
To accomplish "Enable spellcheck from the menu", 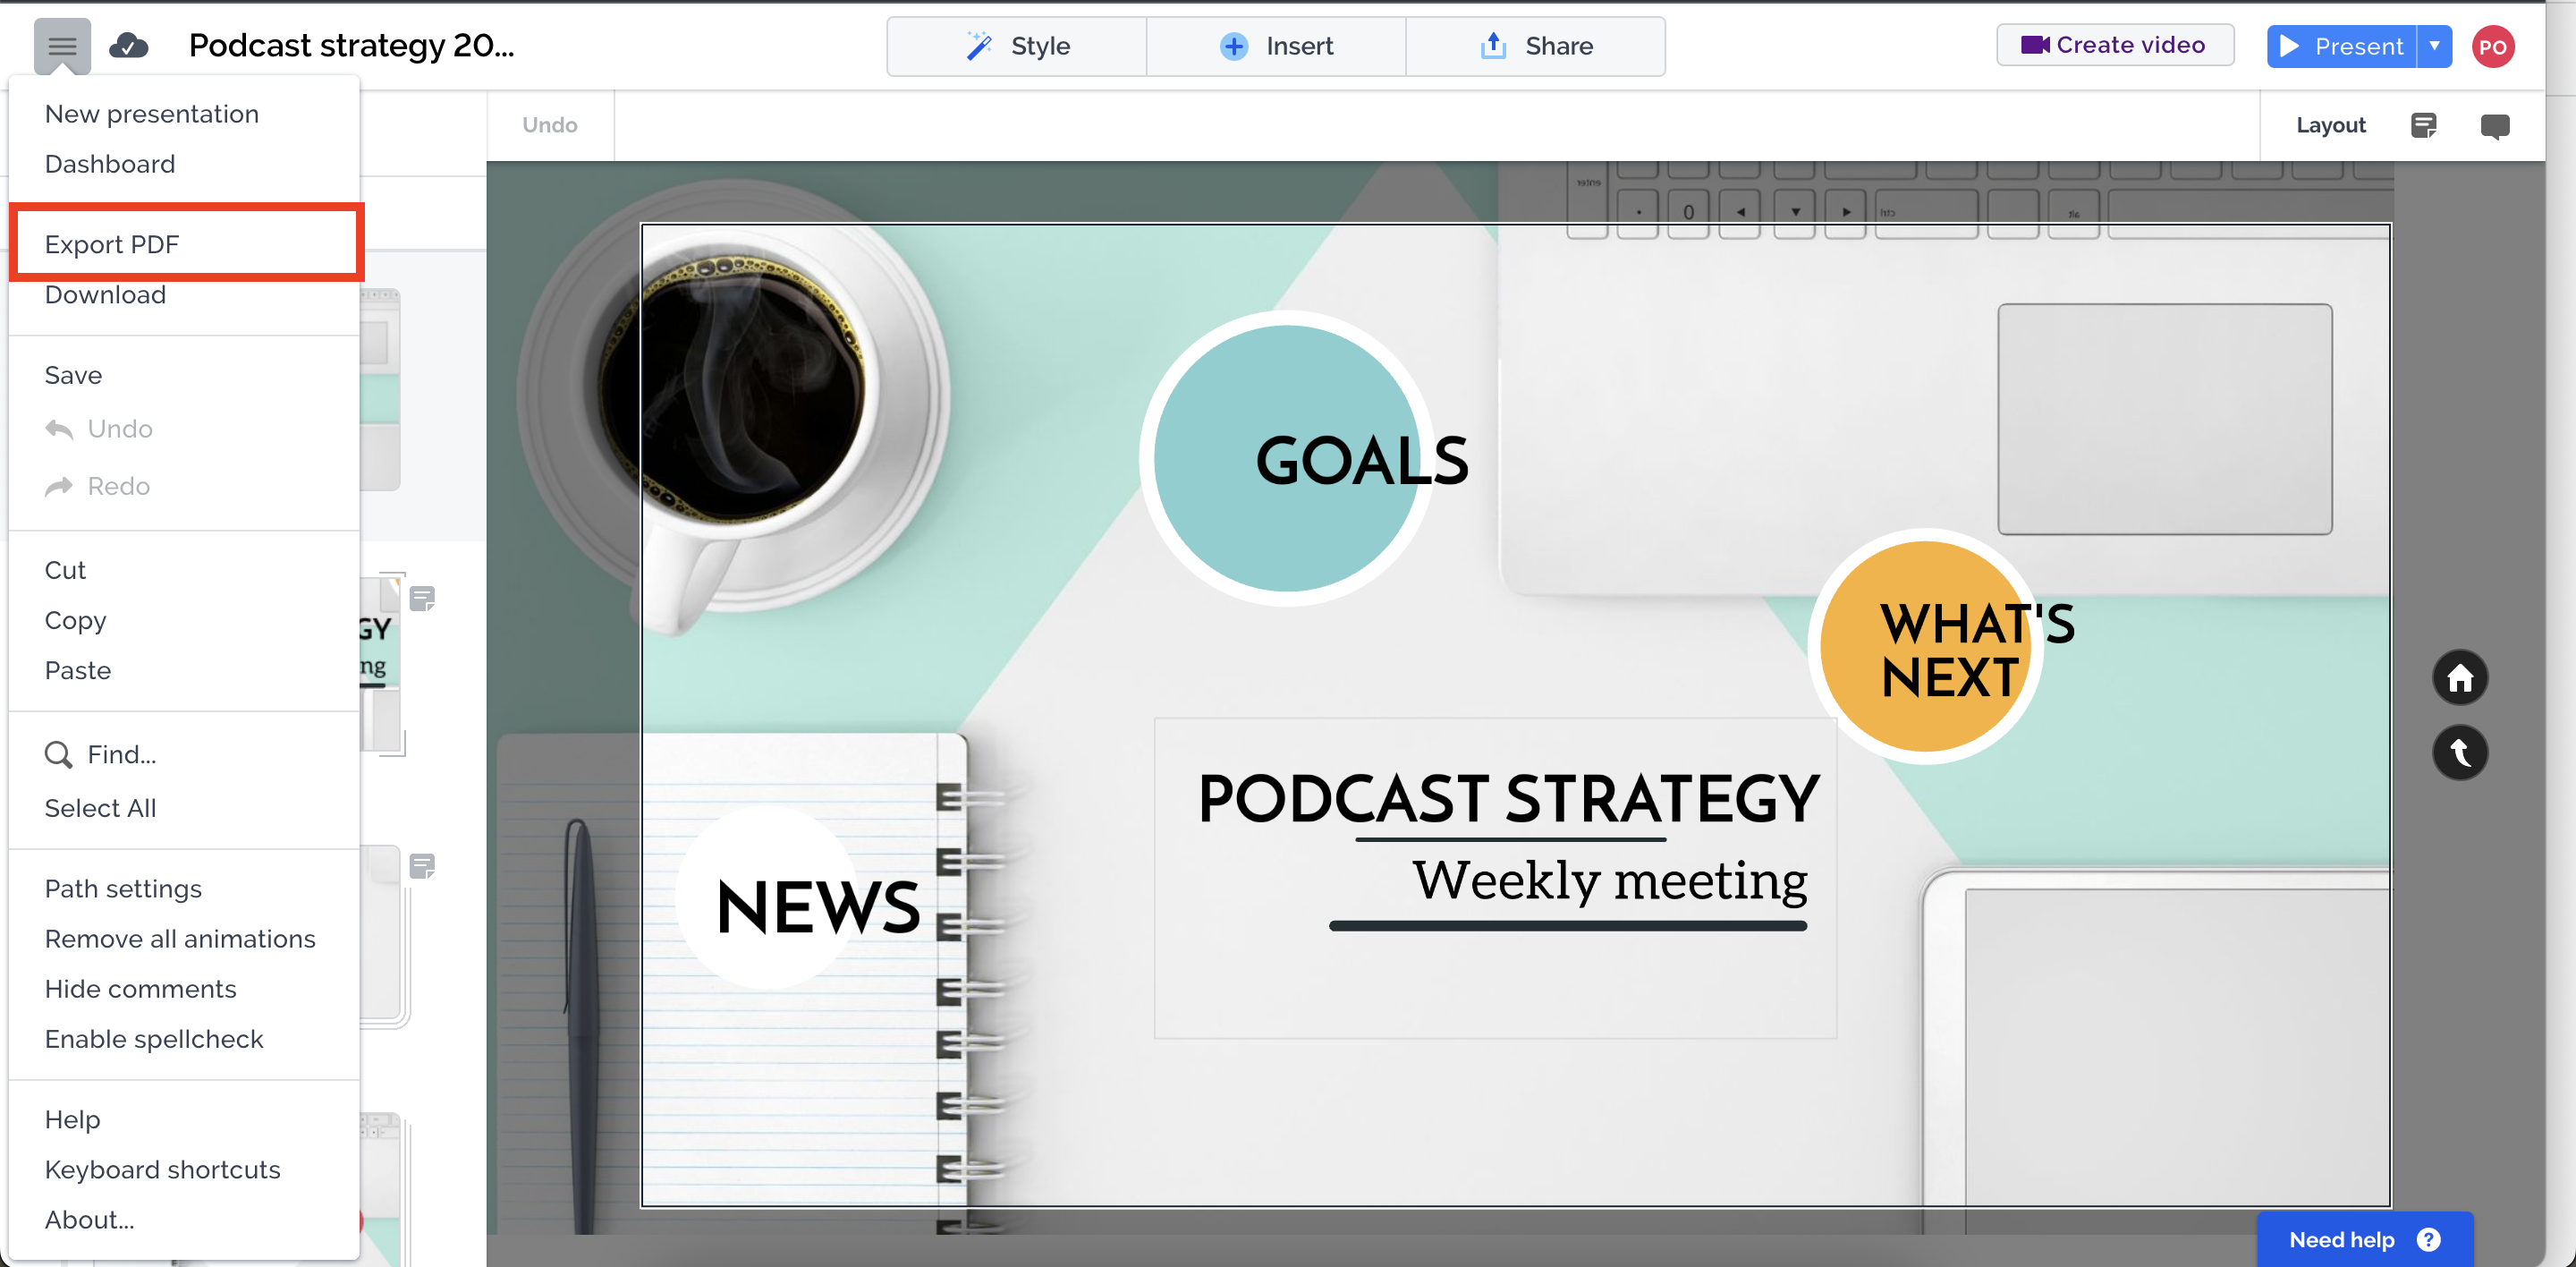I will (x=153, y=1038).
